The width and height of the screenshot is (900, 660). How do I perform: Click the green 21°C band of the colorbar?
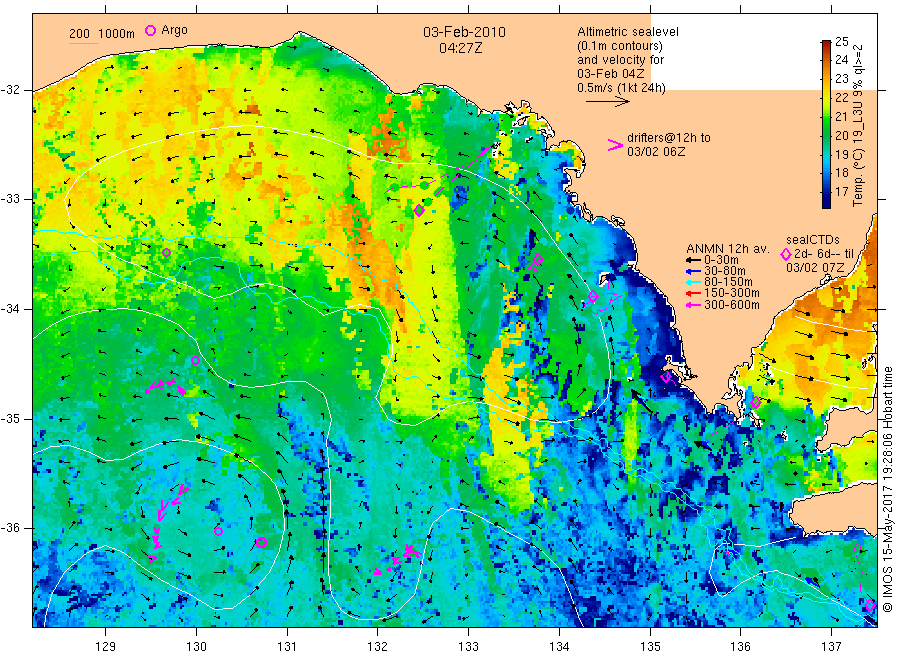(826, 117)
